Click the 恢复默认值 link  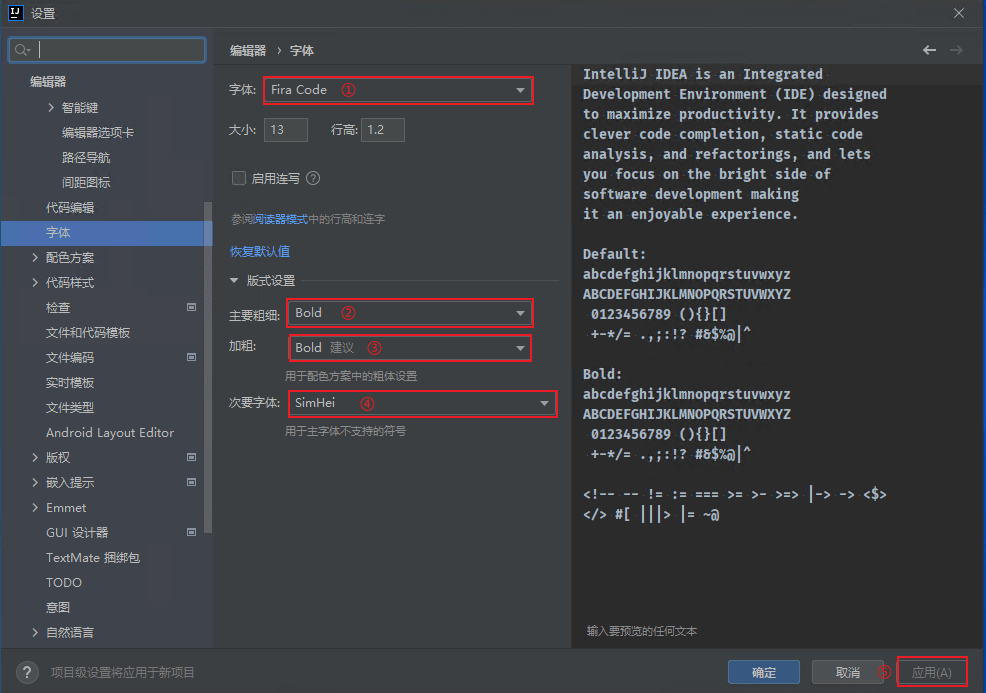tap(260, 252)
